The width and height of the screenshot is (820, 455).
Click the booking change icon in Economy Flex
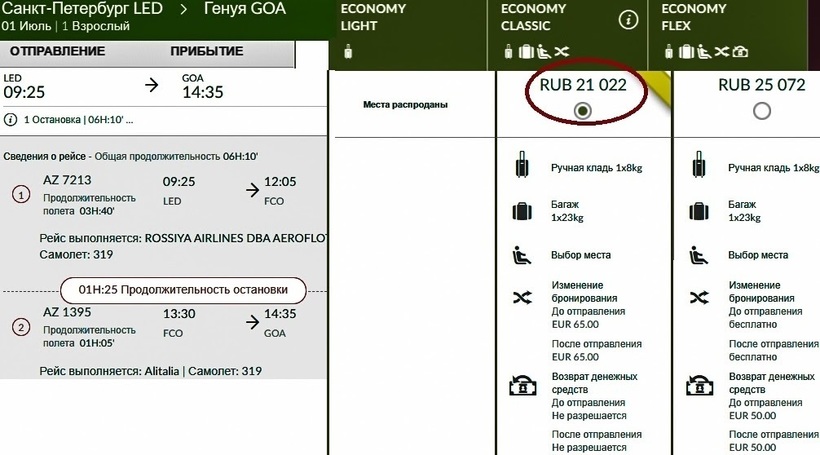(x=697, y=298)
